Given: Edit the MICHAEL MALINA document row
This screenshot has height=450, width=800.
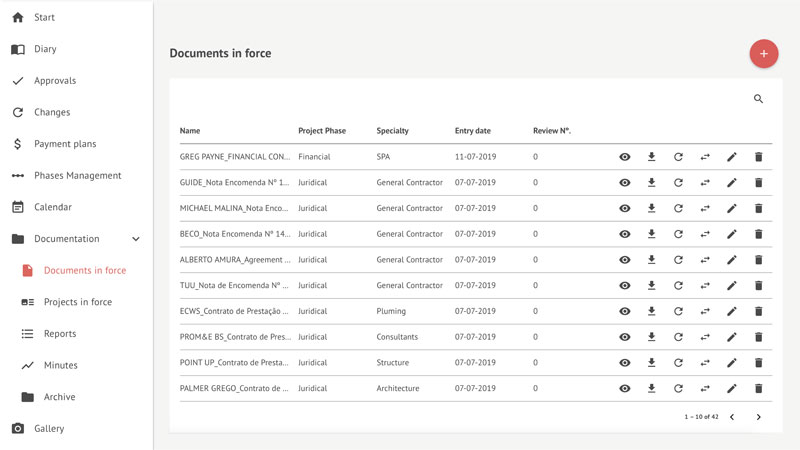Looking at the screenshot, I should [731, 209].
